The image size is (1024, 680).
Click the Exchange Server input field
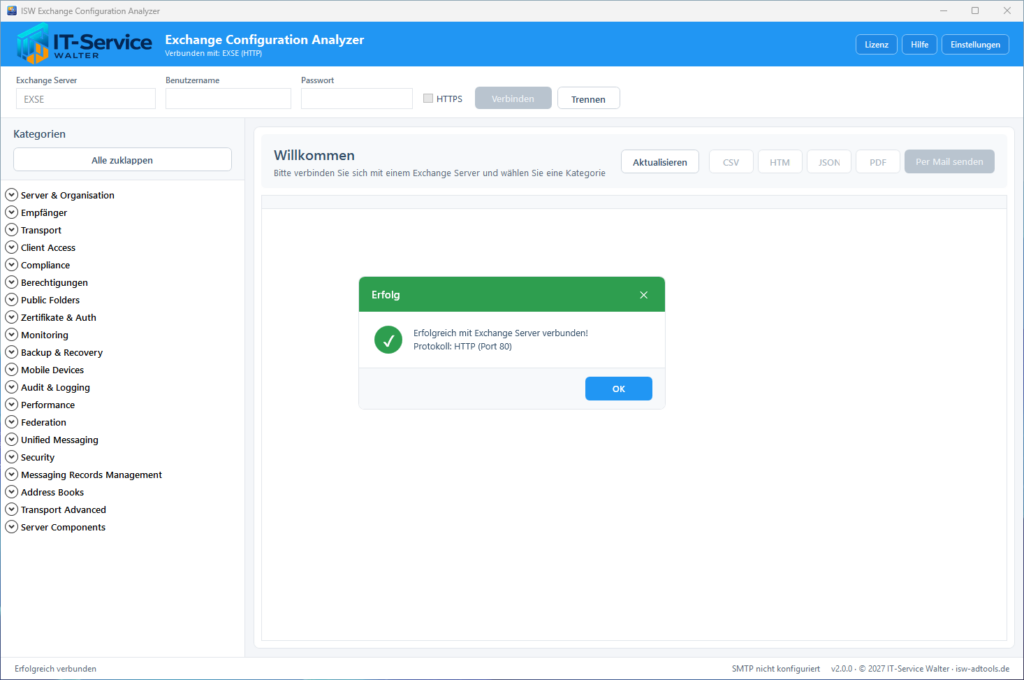86,99
